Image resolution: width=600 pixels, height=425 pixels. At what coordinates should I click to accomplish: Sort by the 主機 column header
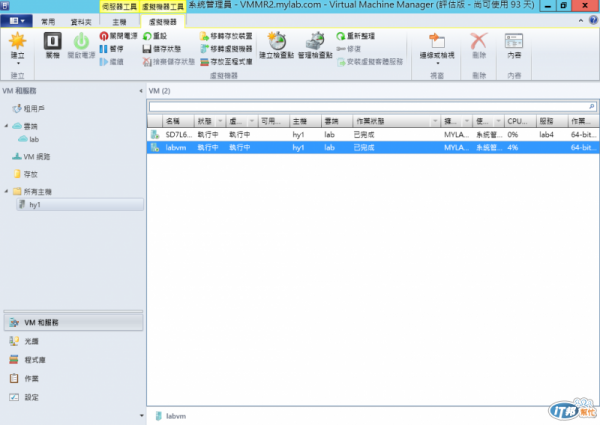305,122
